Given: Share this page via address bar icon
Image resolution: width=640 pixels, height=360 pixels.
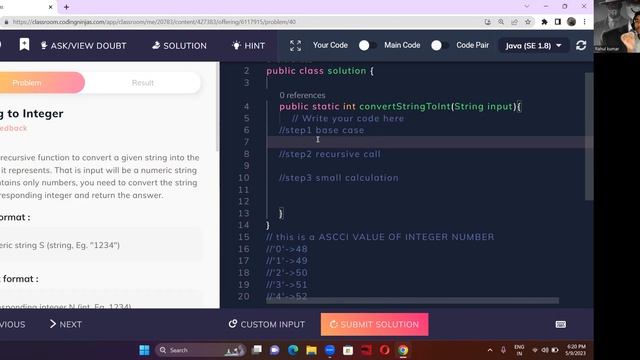Looking at the screenshot, I should pyautogui.click(x=514, y=22).
